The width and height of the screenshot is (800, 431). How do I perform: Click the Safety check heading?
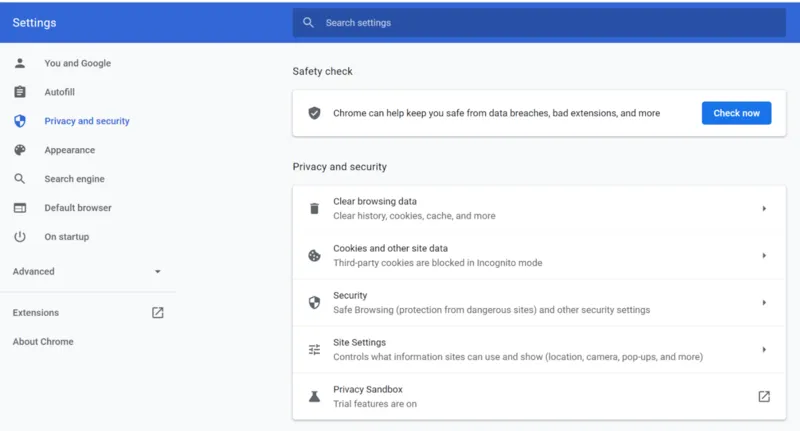pyautogui.click(x=322, y=71)
